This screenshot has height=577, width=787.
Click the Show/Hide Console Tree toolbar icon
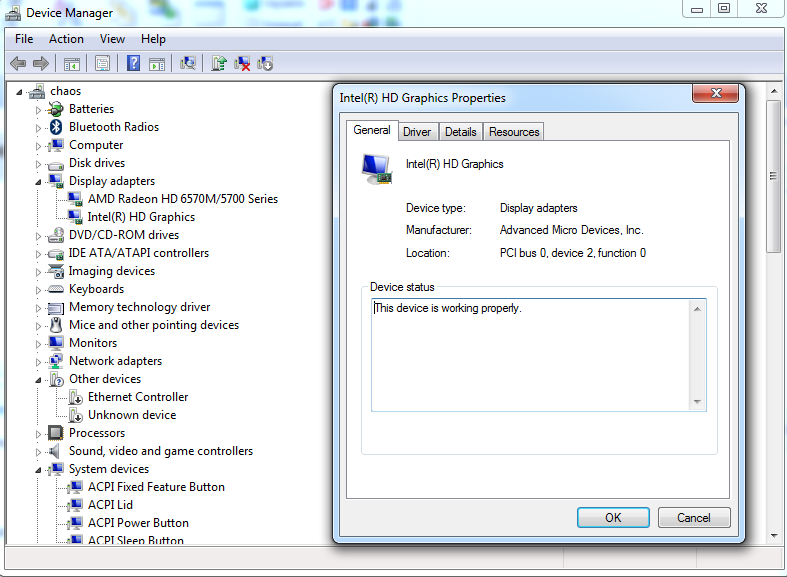click(72, 64)
